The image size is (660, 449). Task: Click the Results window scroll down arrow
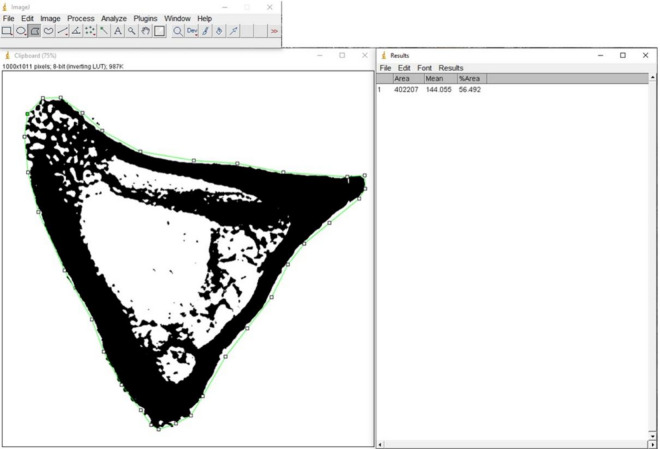tap(653, 435)
